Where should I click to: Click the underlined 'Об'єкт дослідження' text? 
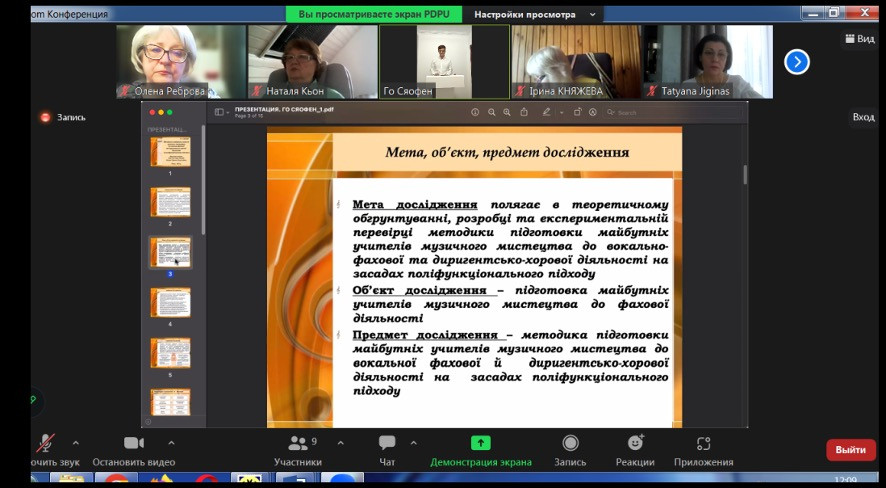[x=419, y=290]
